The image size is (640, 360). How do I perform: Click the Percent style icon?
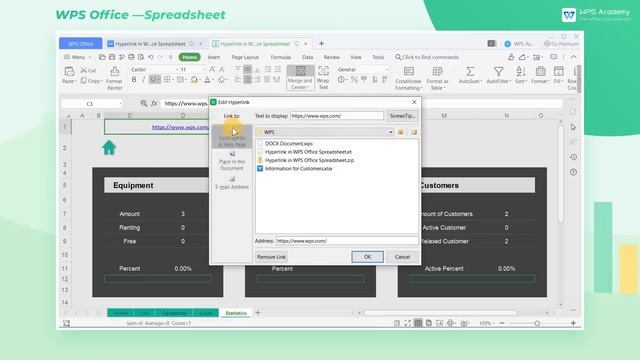point(354,80)
